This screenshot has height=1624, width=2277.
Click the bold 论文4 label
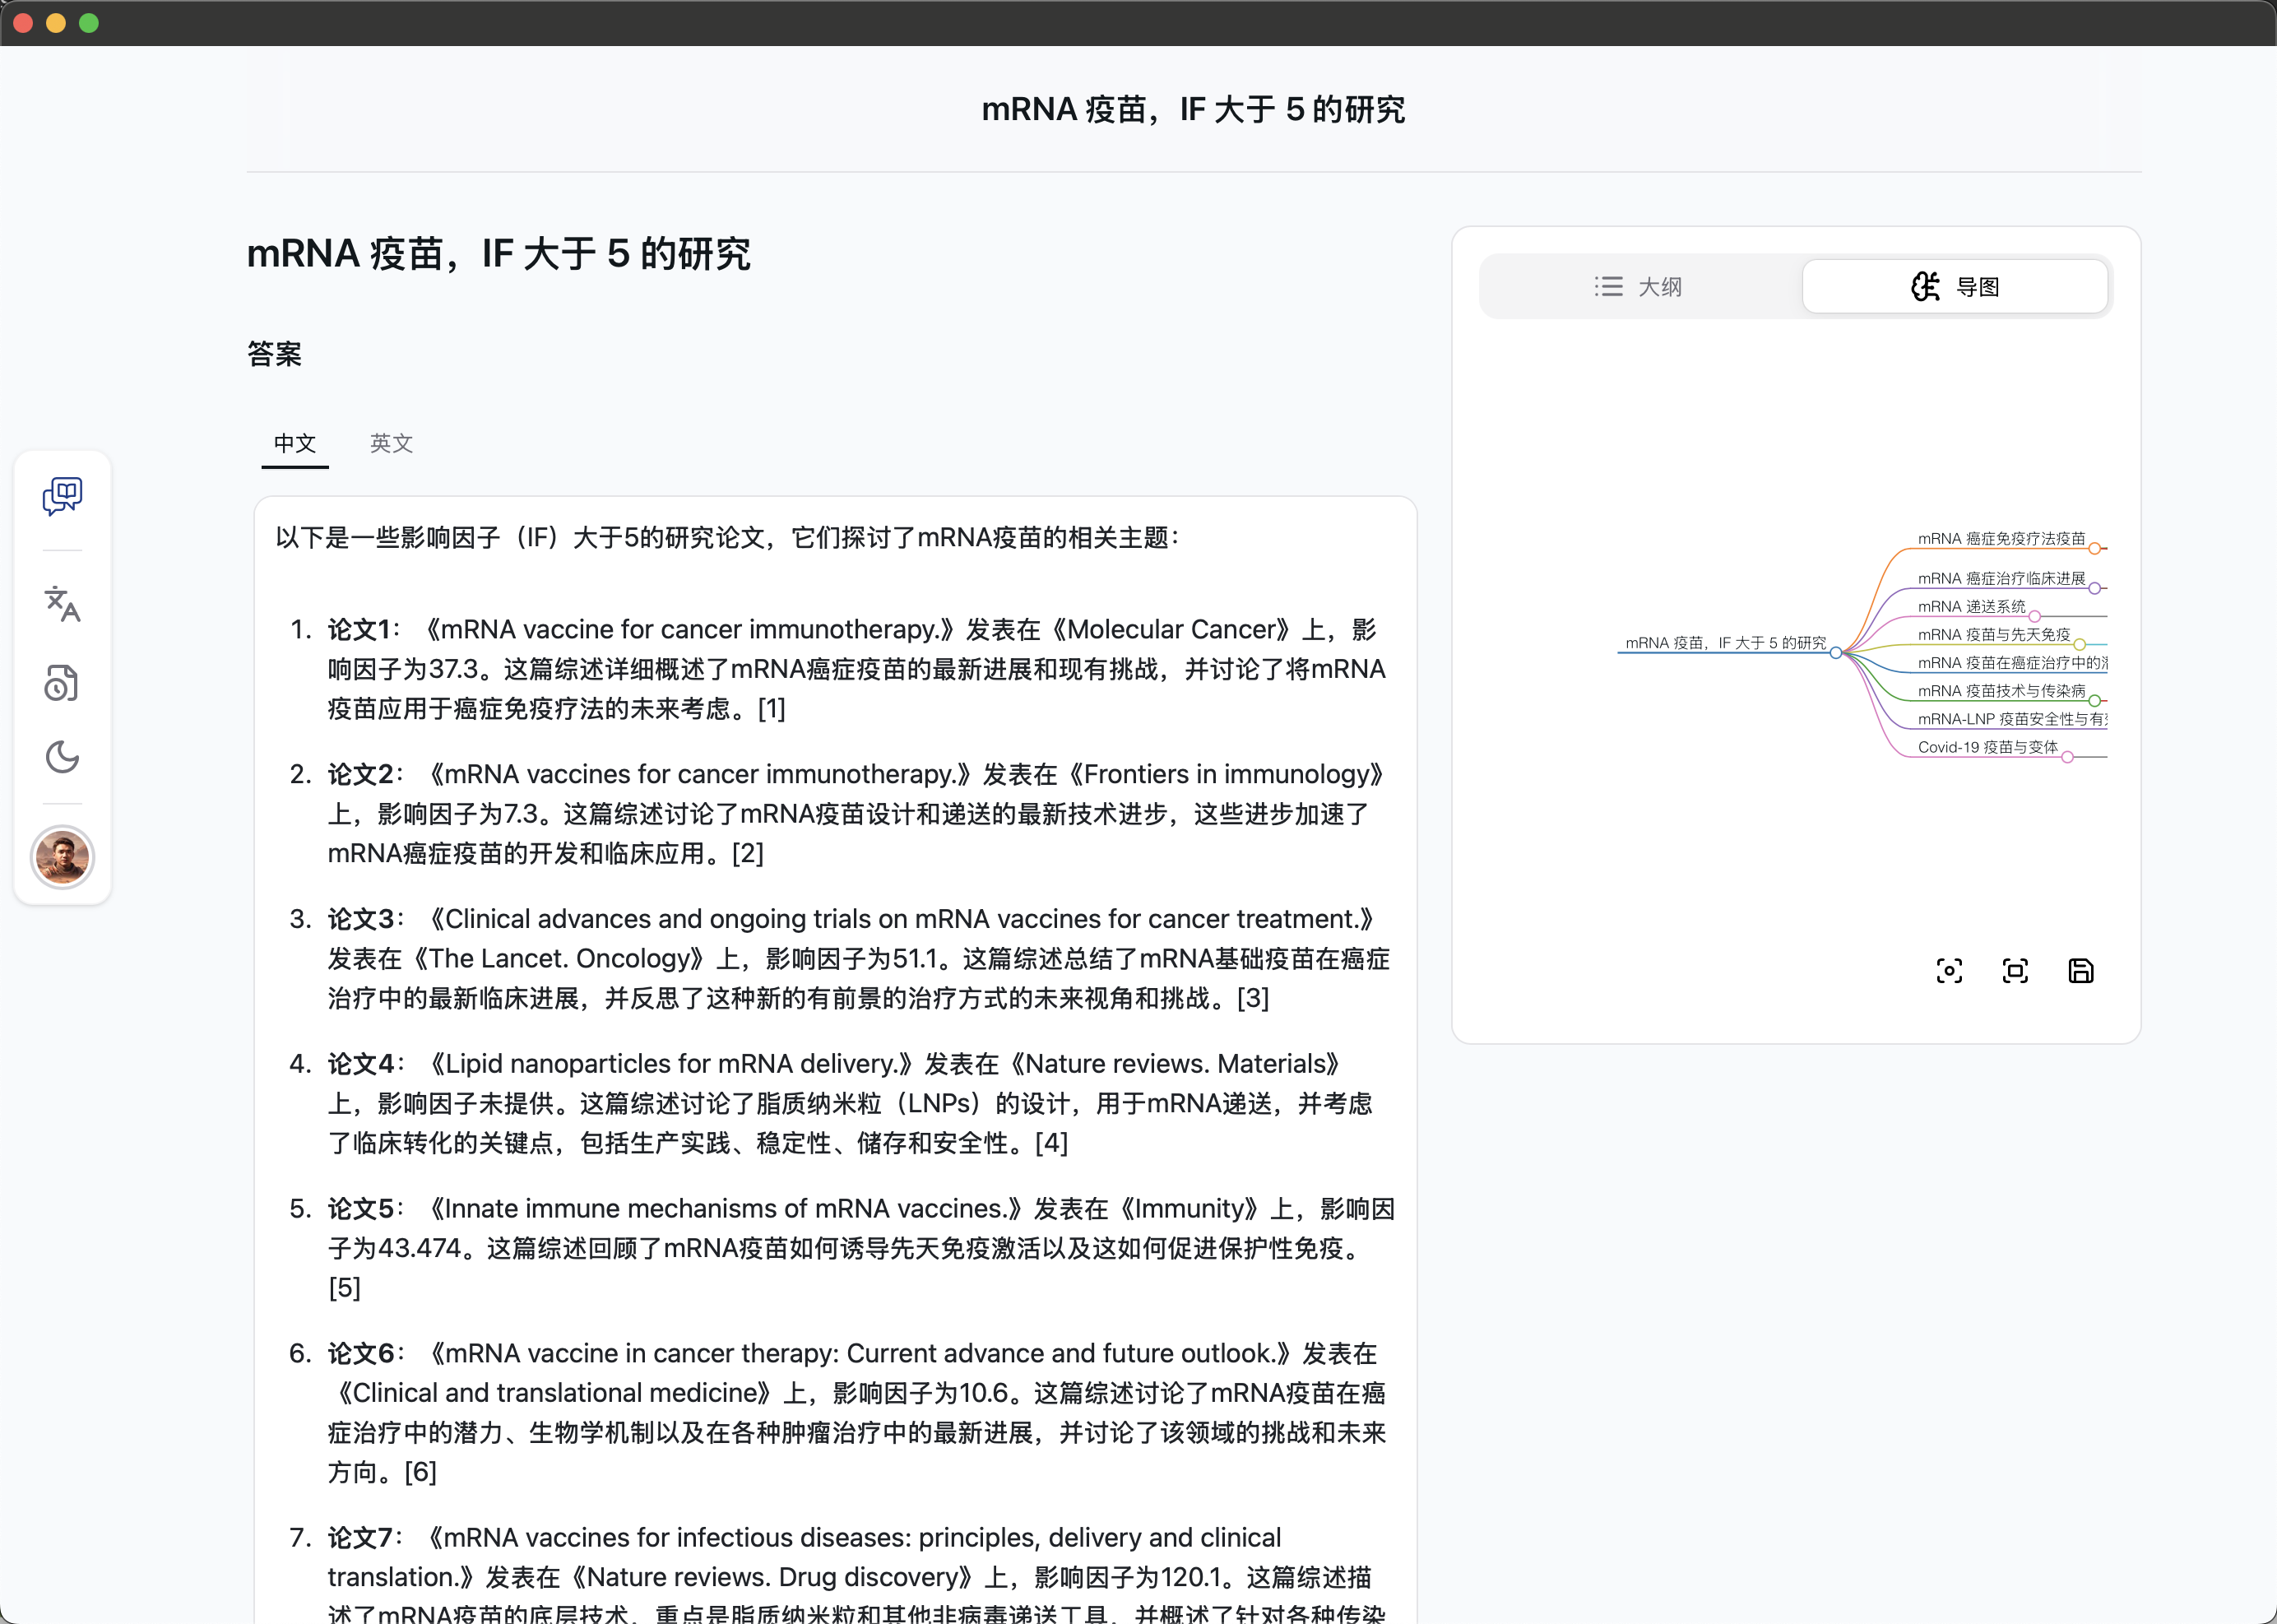(360, 1064)
